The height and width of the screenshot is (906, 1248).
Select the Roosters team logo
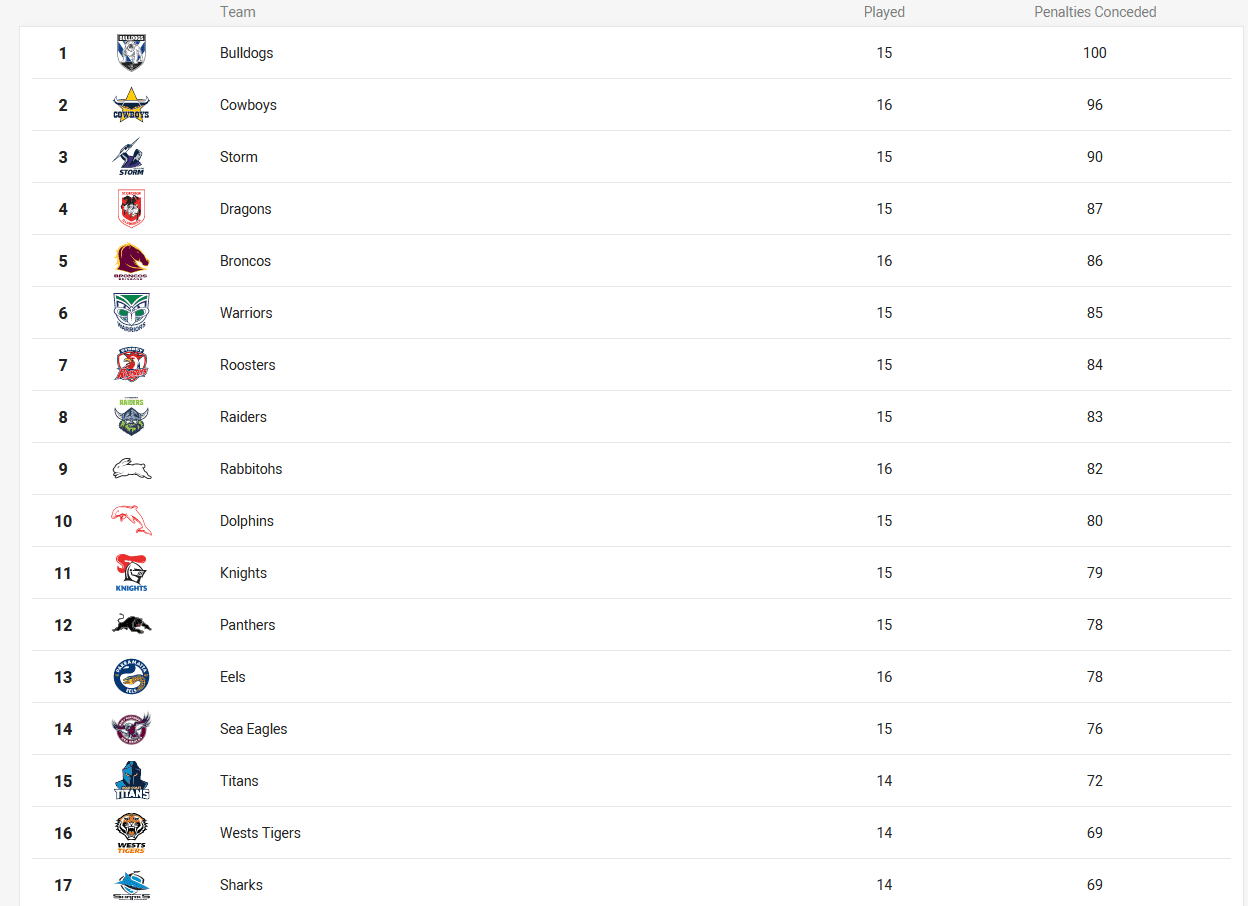pos(131,365)
